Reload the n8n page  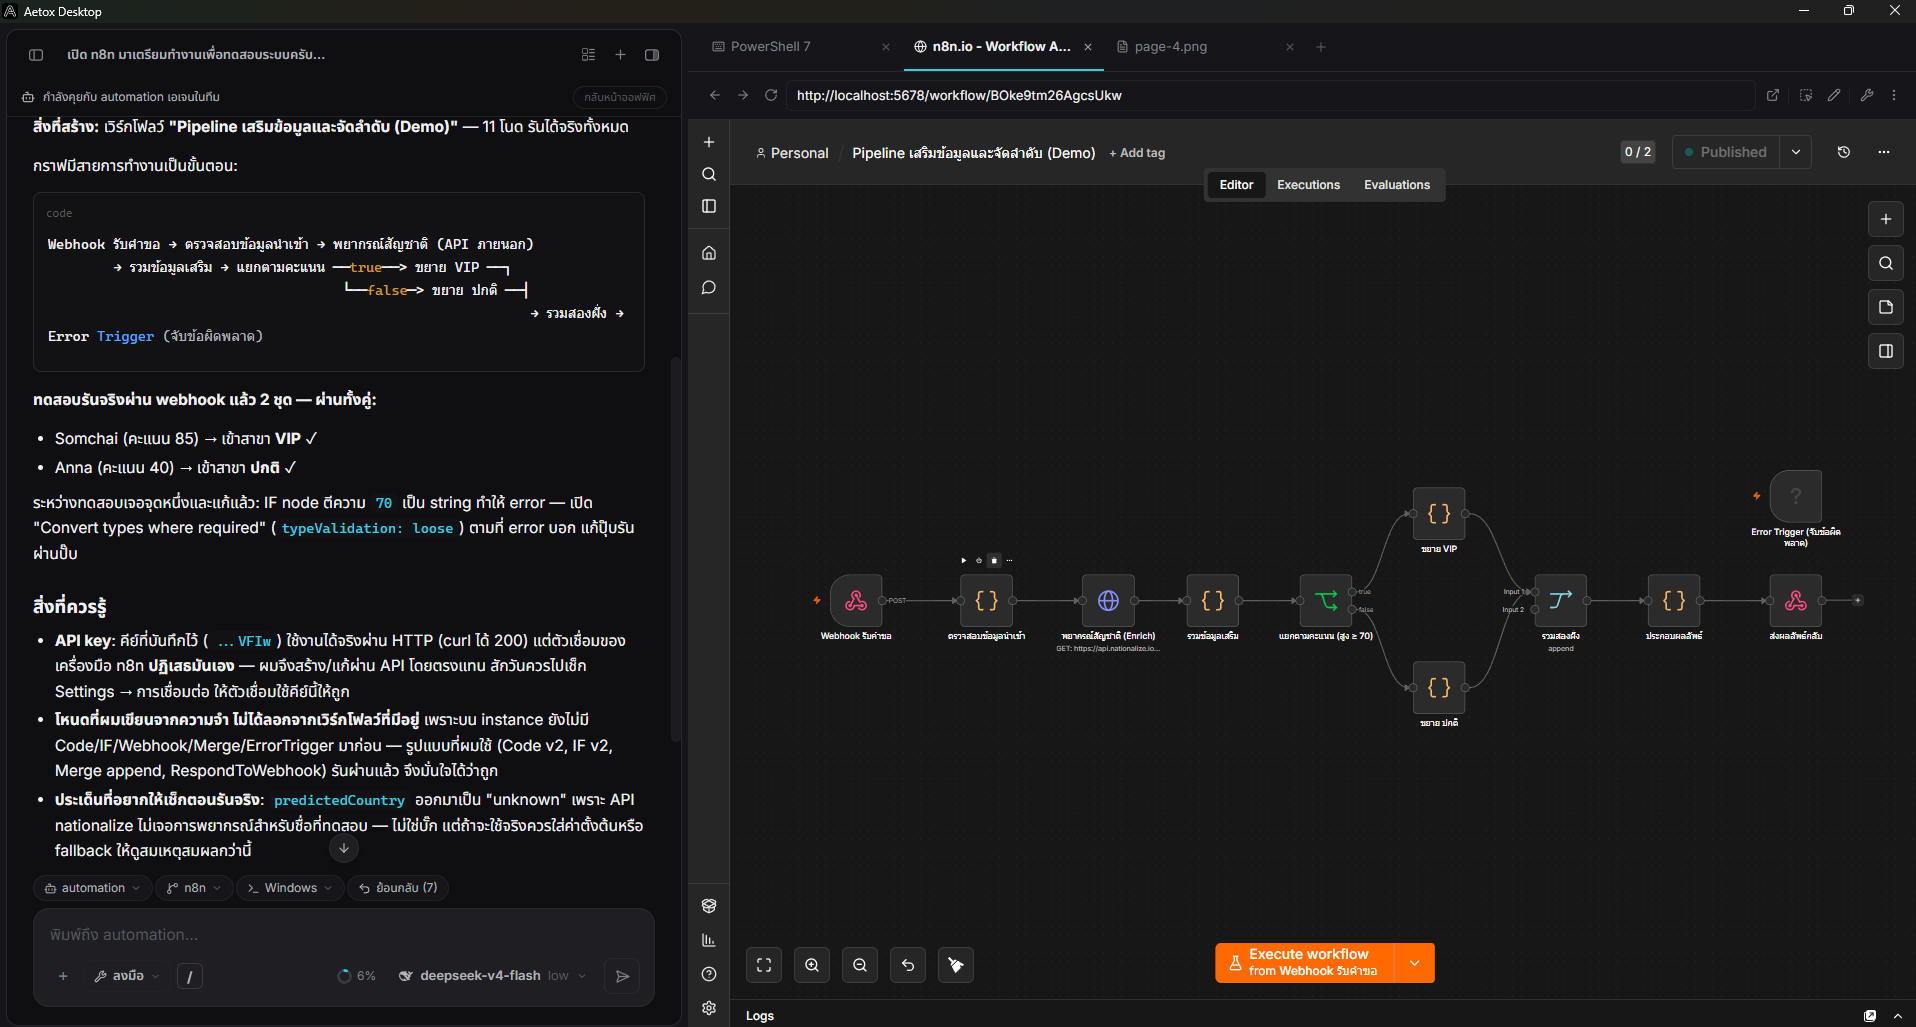click(x=771, y=95)
